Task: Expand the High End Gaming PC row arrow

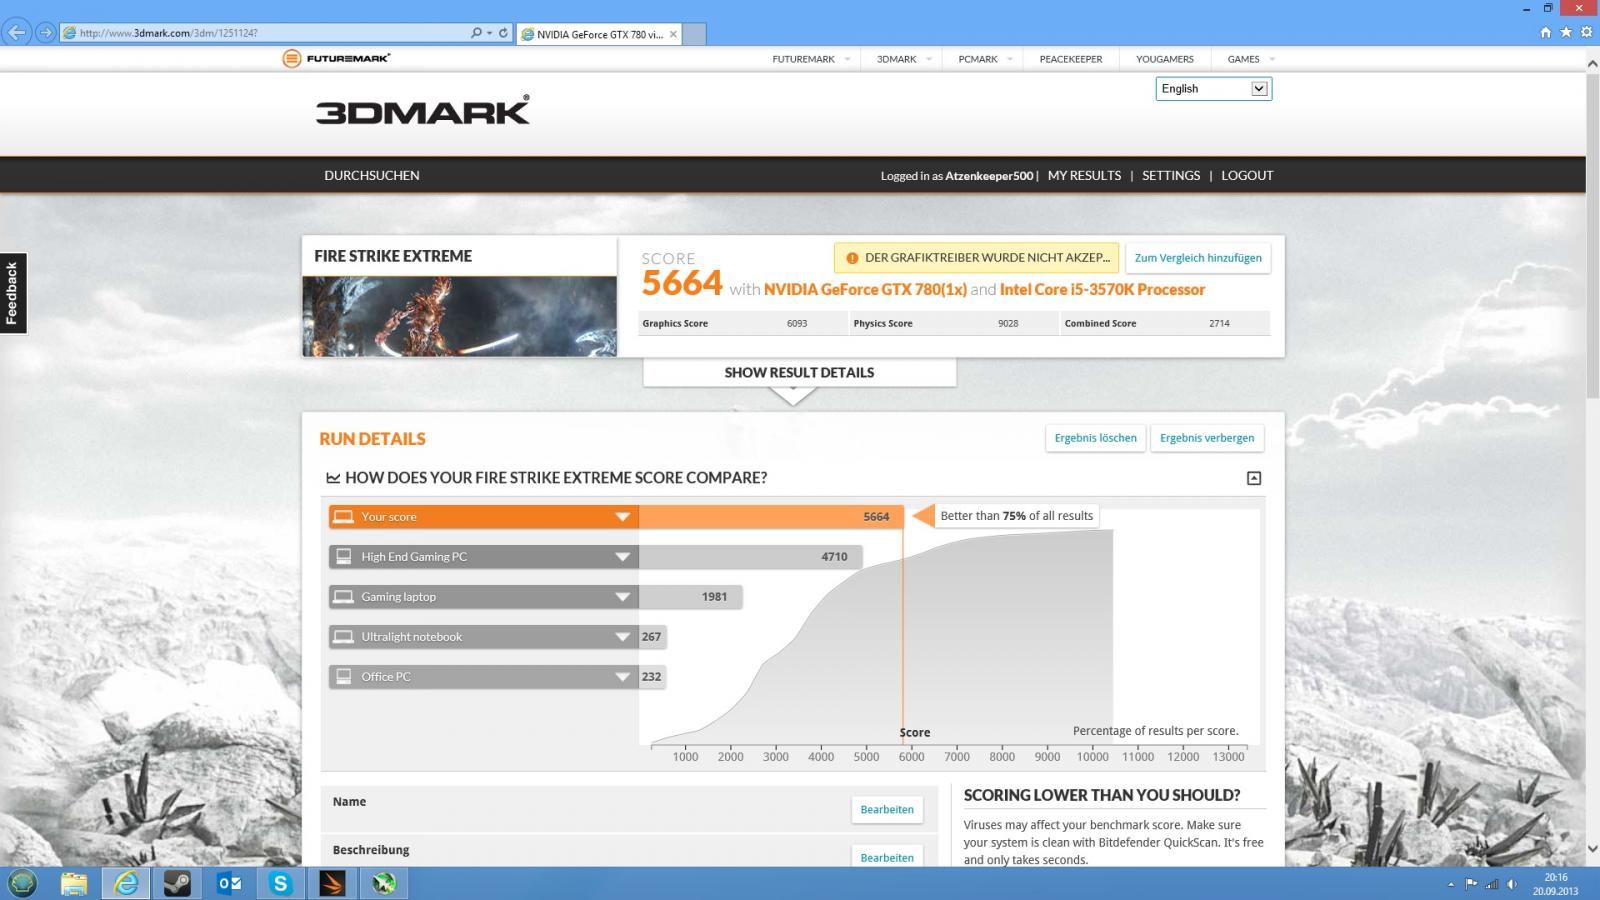Action: point(622,557)
